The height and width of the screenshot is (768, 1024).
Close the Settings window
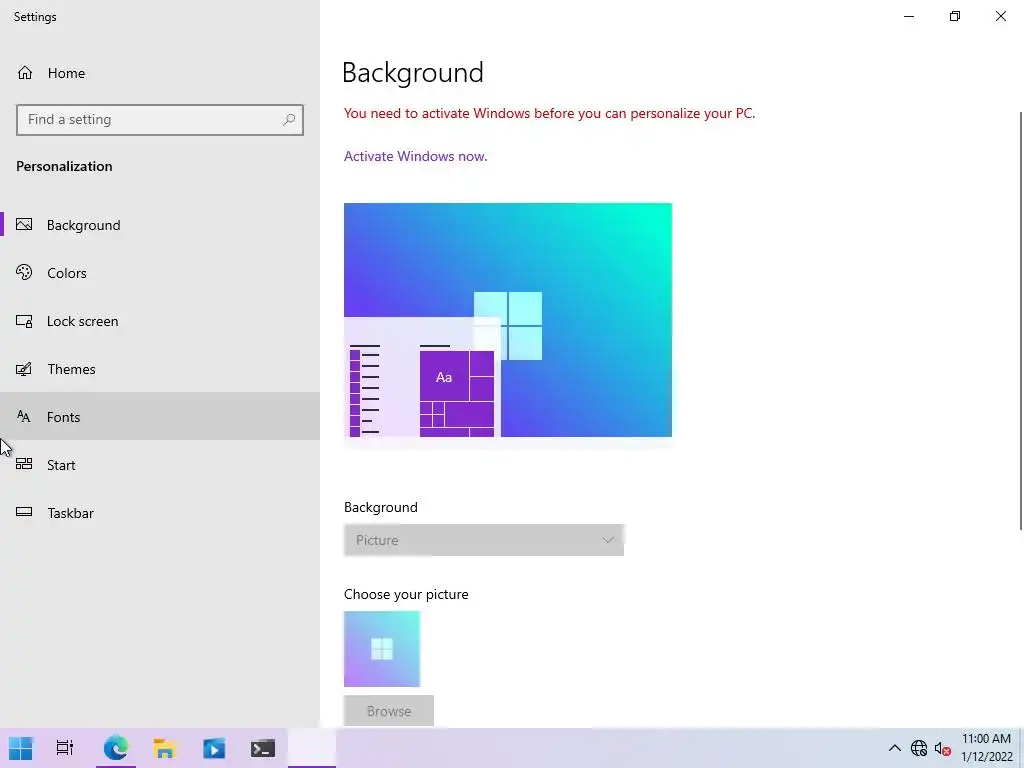(1000, 16)
